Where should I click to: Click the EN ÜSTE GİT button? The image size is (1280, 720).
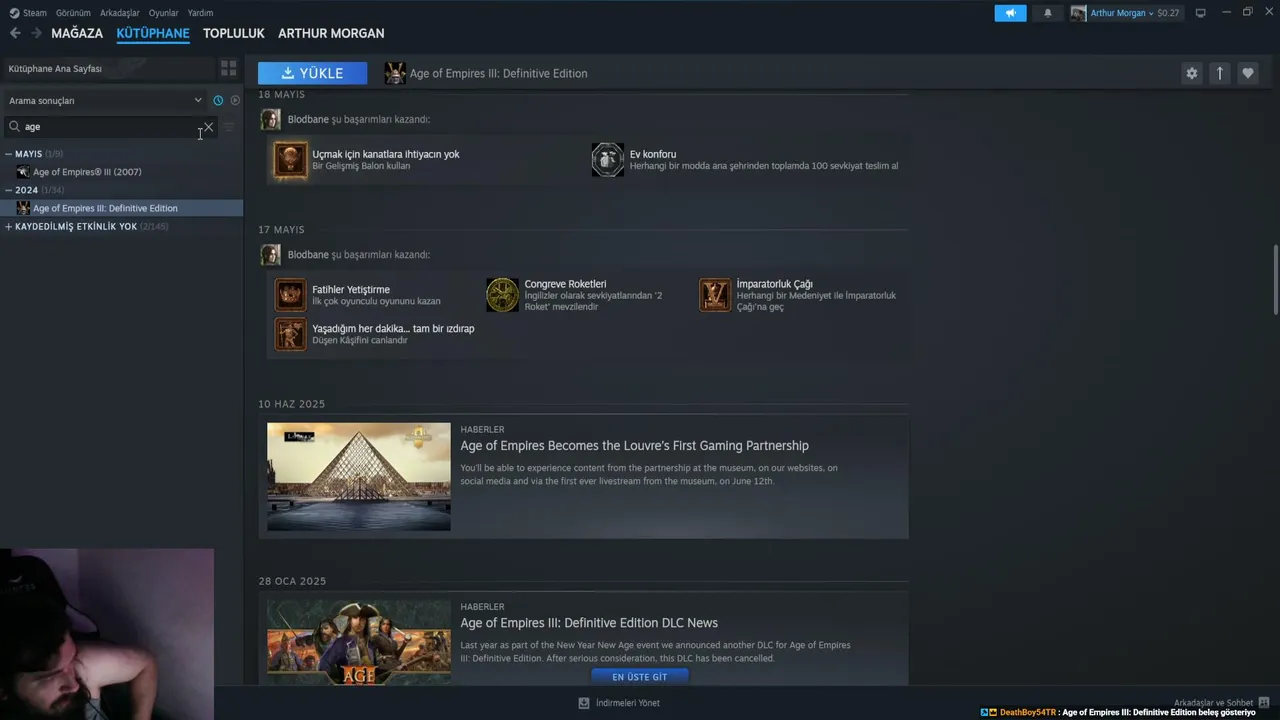[x=639, y=677]
